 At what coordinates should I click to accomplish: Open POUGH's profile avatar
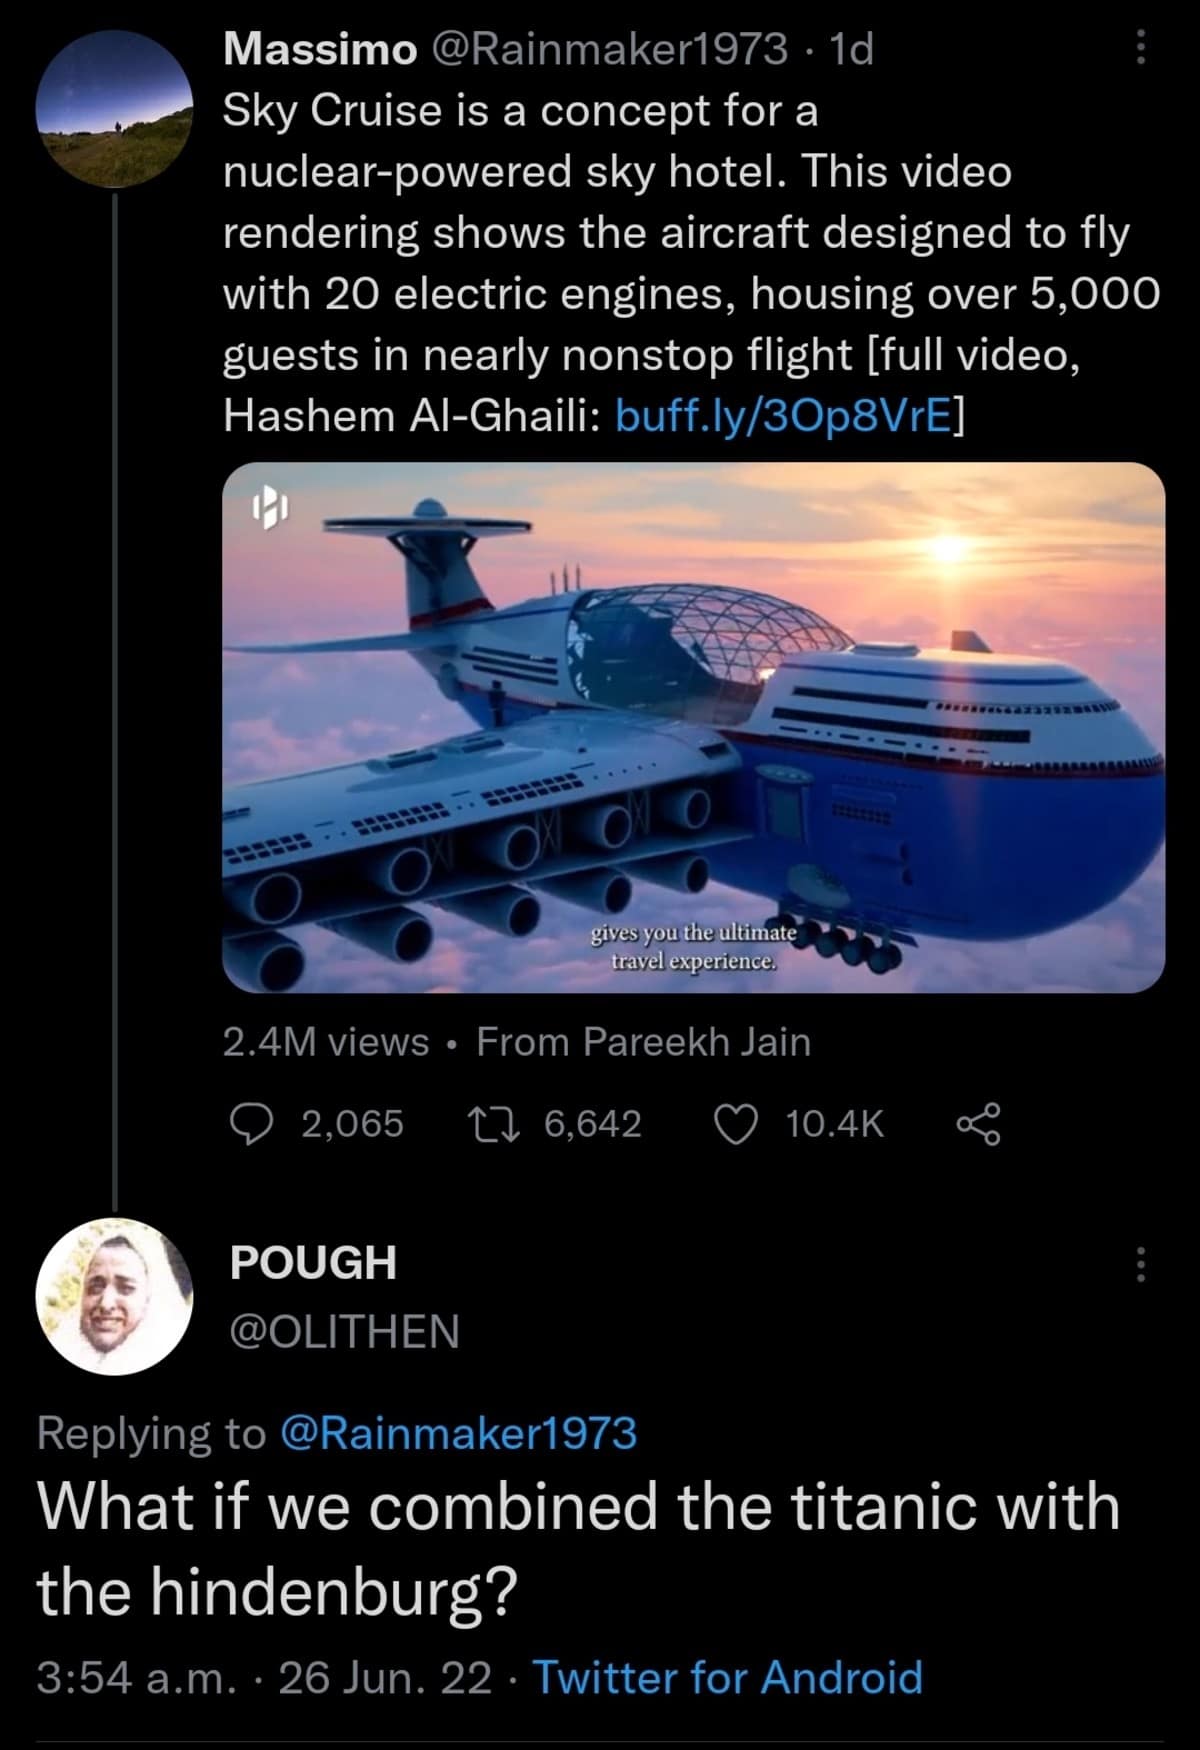click(x=114, y=1296)
